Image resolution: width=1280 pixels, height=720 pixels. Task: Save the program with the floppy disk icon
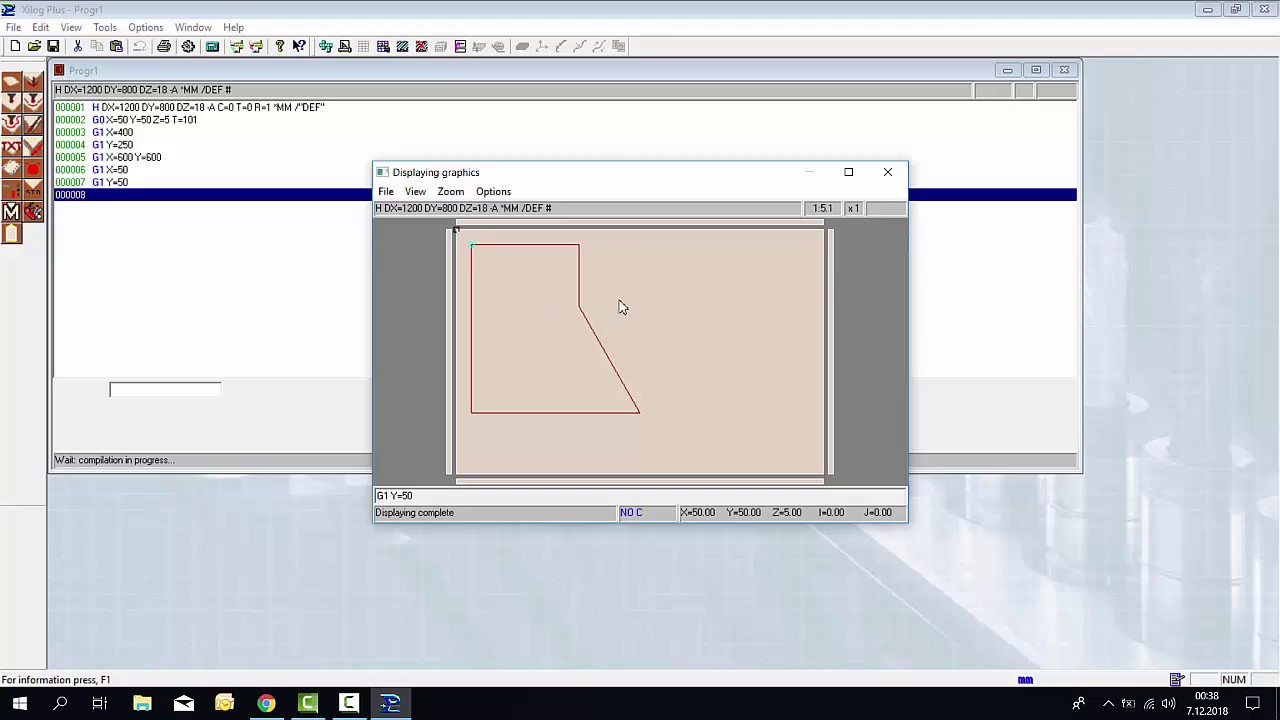pos(53,46)
